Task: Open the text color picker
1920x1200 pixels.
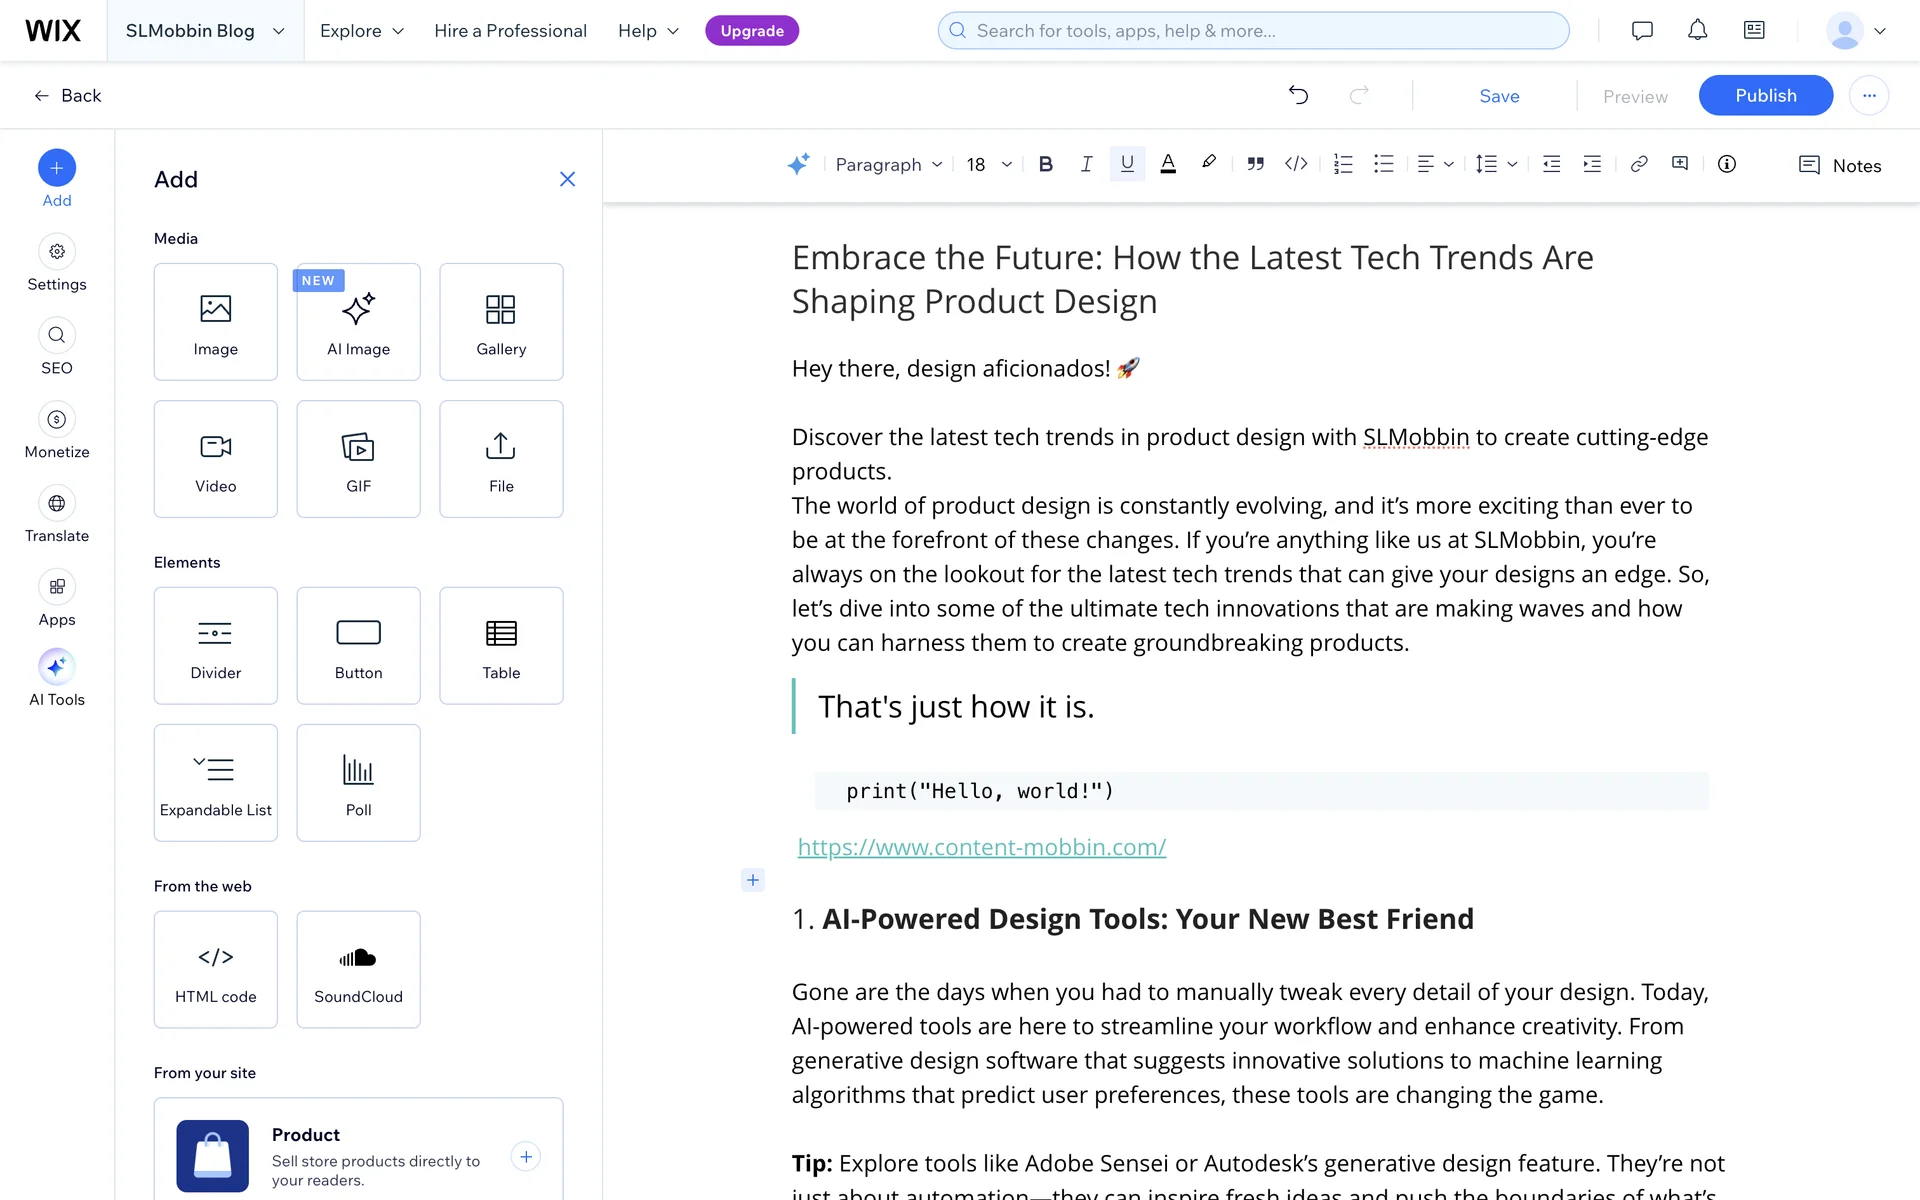Action: [1167, 164]
